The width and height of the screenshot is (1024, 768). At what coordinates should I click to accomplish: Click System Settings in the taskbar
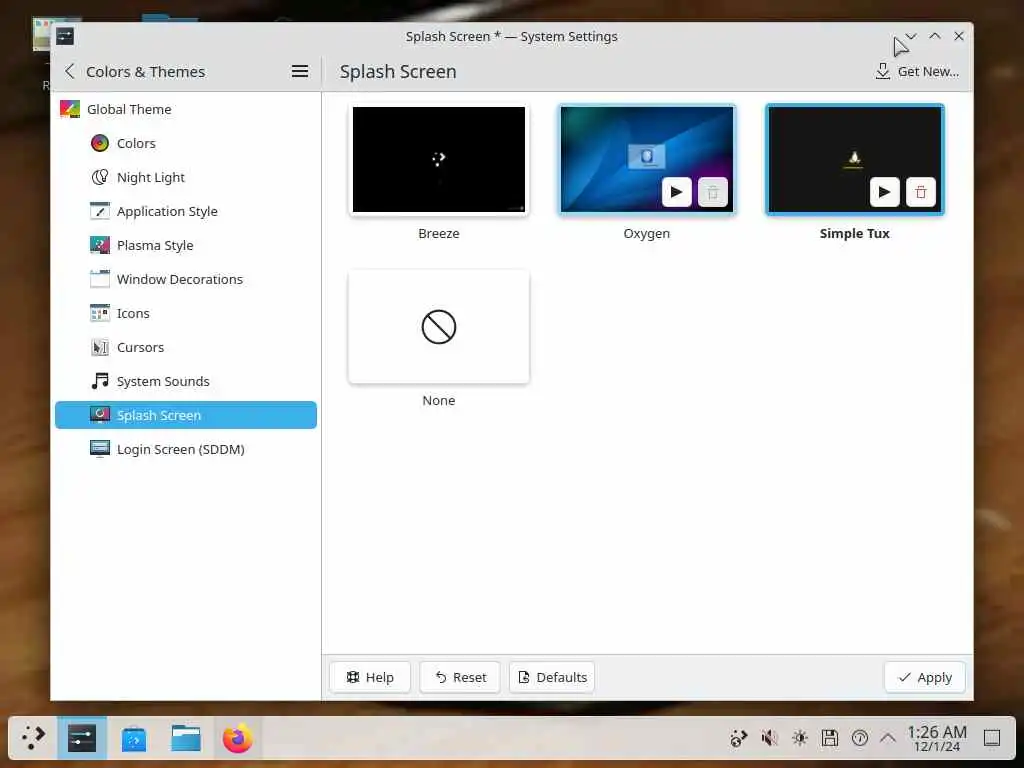[x=82, y=738]
